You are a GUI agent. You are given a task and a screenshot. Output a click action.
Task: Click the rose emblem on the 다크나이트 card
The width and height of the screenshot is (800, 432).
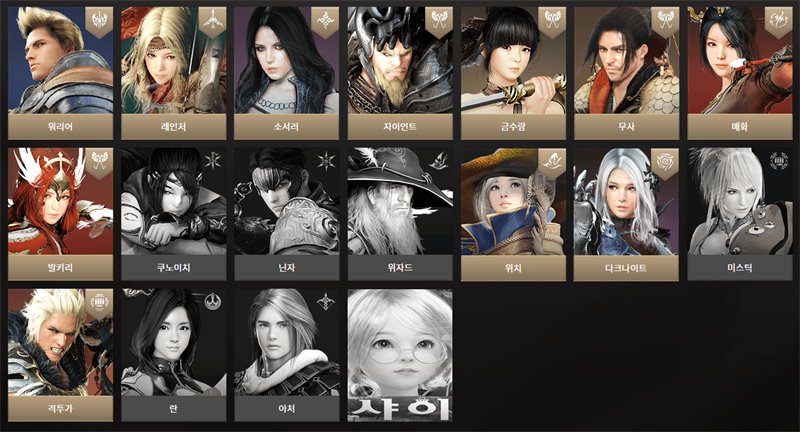(665, 162)
